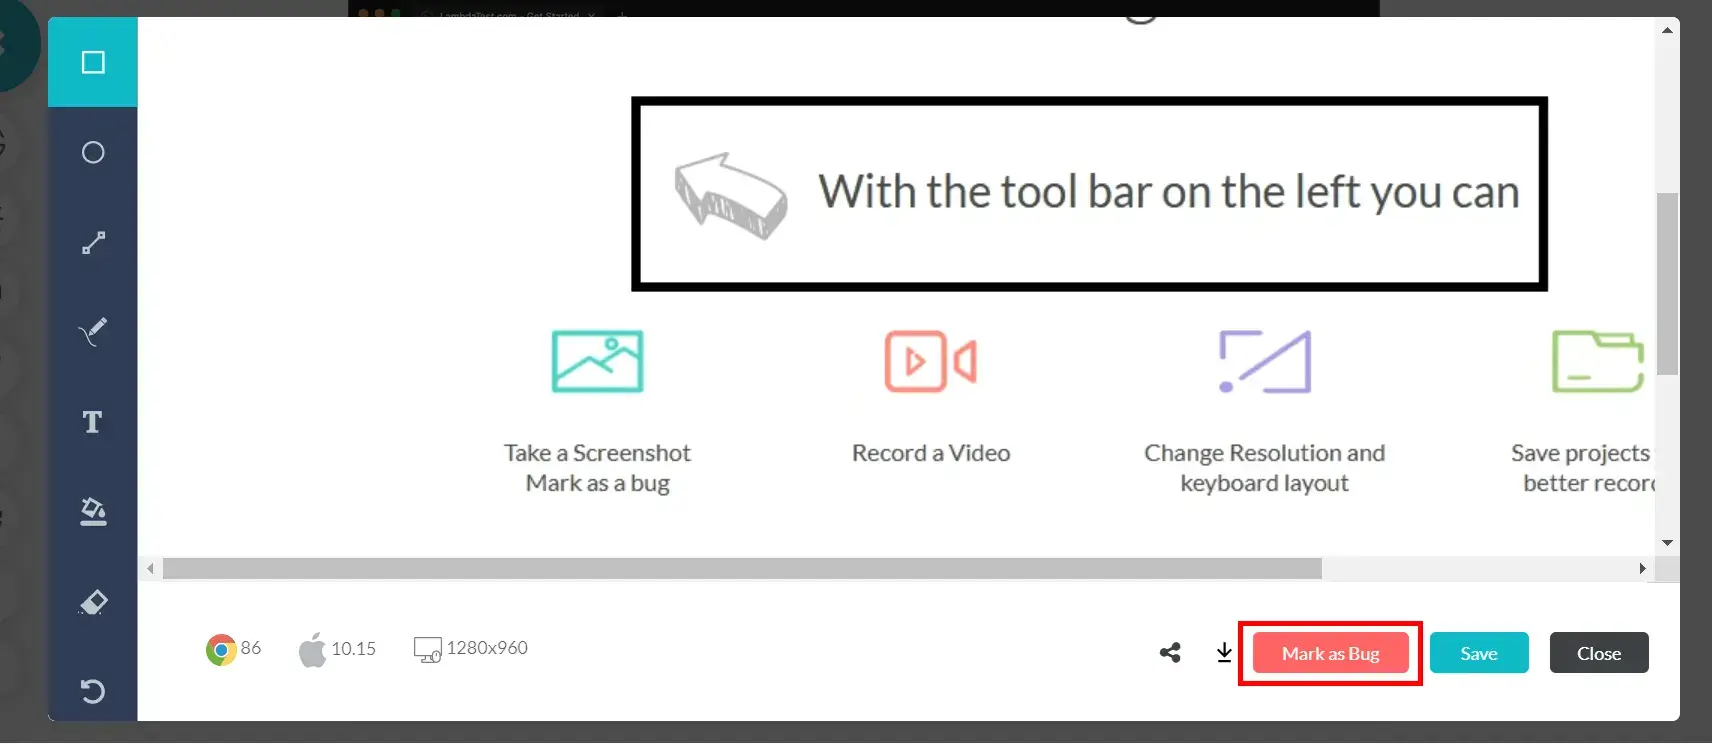Close the screenshot editor

pyautogui.click(x=1598, y=653)
